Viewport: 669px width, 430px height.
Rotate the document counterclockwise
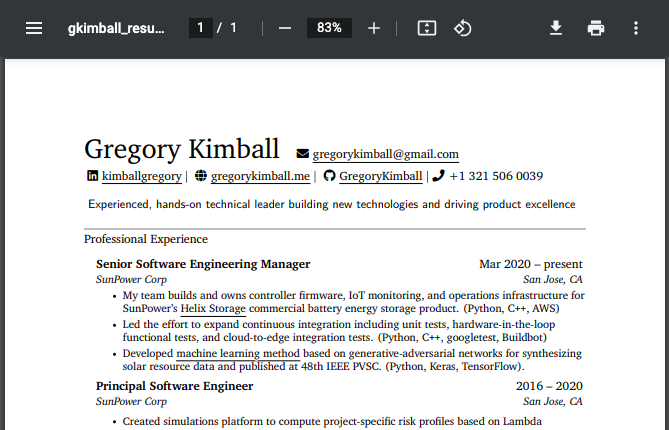[462, 28]
